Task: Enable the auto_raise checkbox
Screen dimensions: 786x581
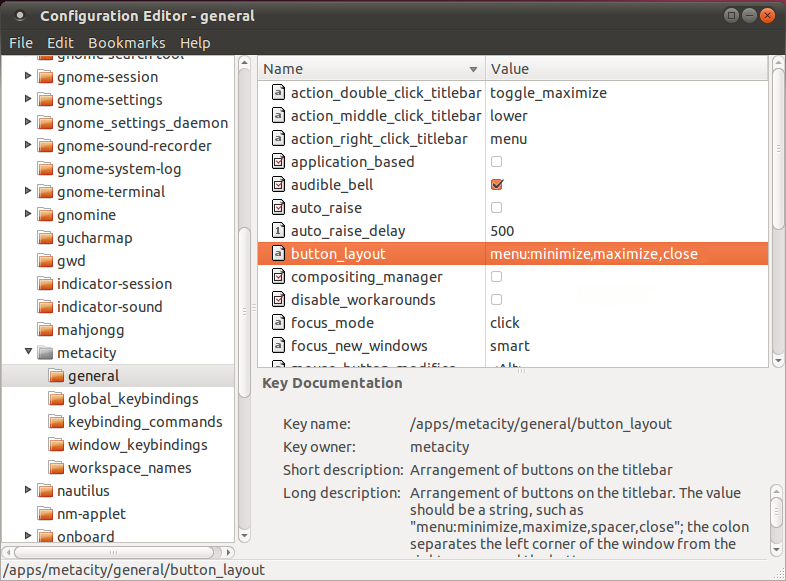Action: [x=496, y=208]
